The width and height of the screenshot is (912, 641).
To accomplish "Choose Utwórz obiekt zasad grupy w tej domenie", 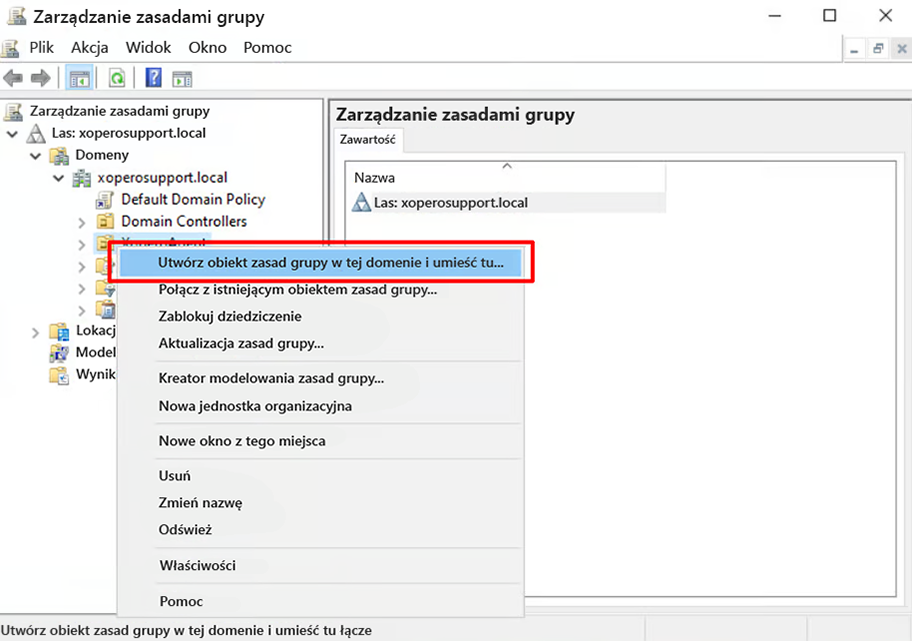I will pos(331,263).
